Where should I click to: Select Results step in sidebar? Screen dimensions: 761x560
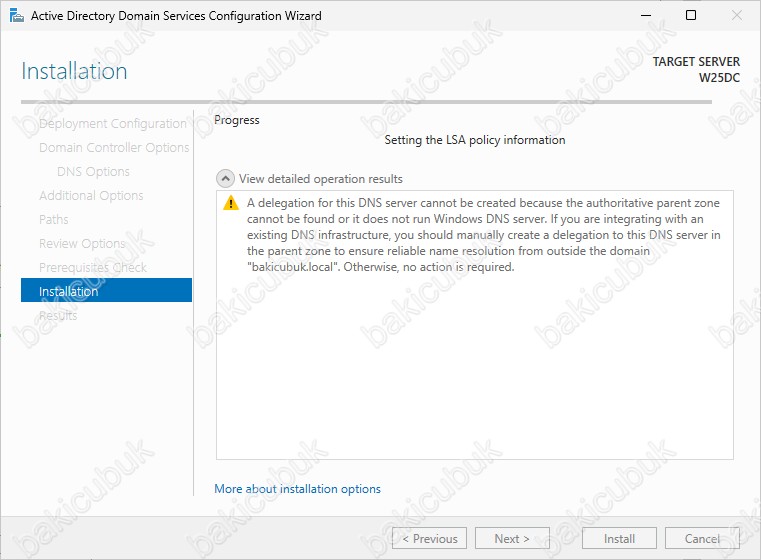pyautogui.click(x=58, y=315)
